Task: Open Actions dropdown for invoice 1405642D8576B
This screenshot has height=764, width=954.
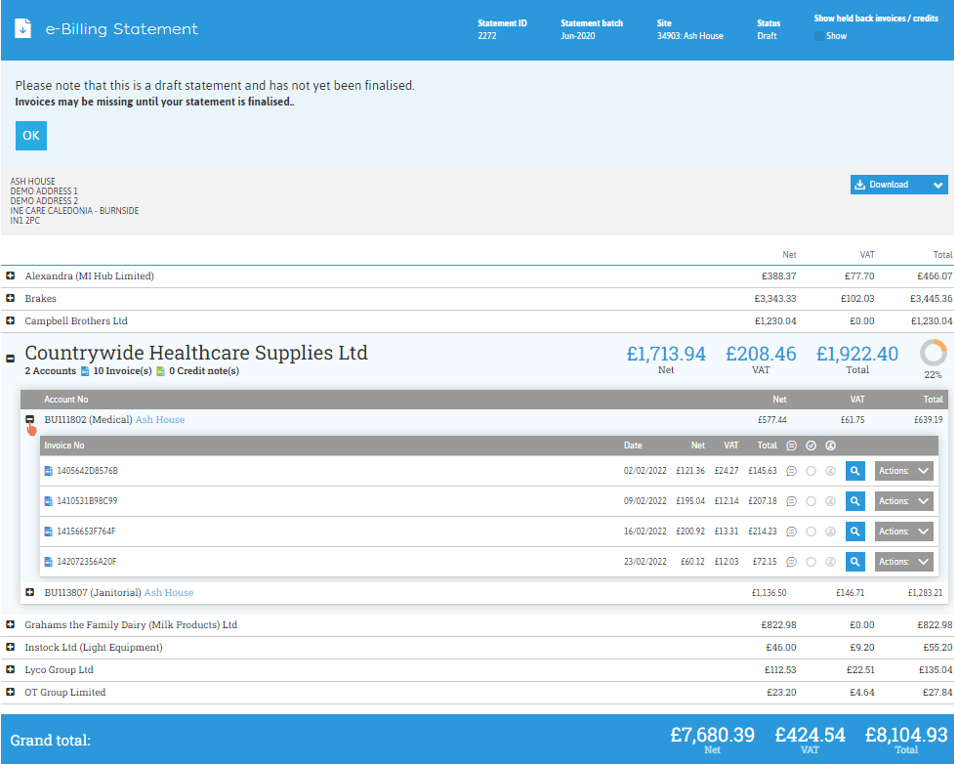Action: click(x=904, y=471)
